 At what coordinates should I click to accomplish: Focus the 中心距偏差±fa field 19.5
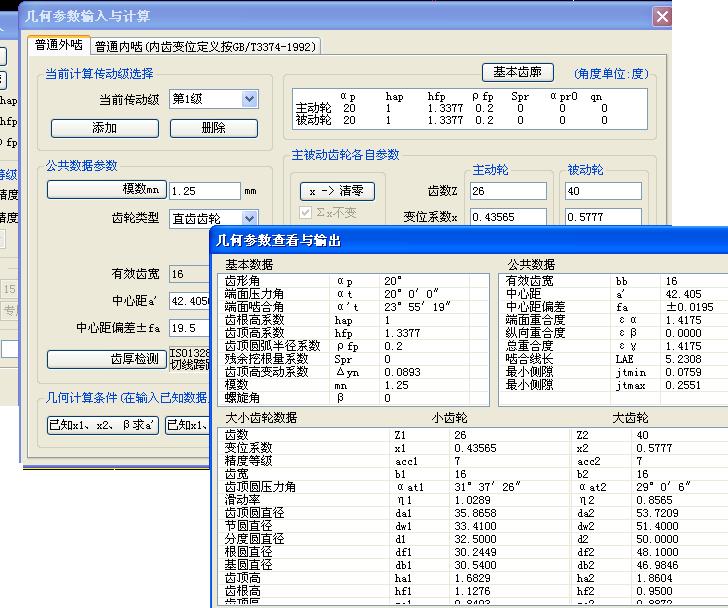pyautogui.click(x=190, y=328)
